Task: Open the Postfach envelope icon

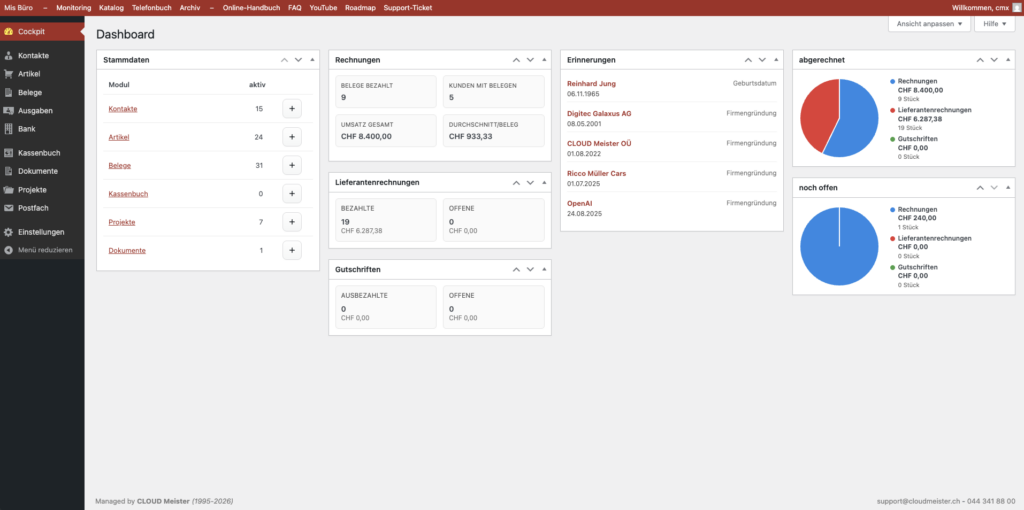Action: [9, 208]
